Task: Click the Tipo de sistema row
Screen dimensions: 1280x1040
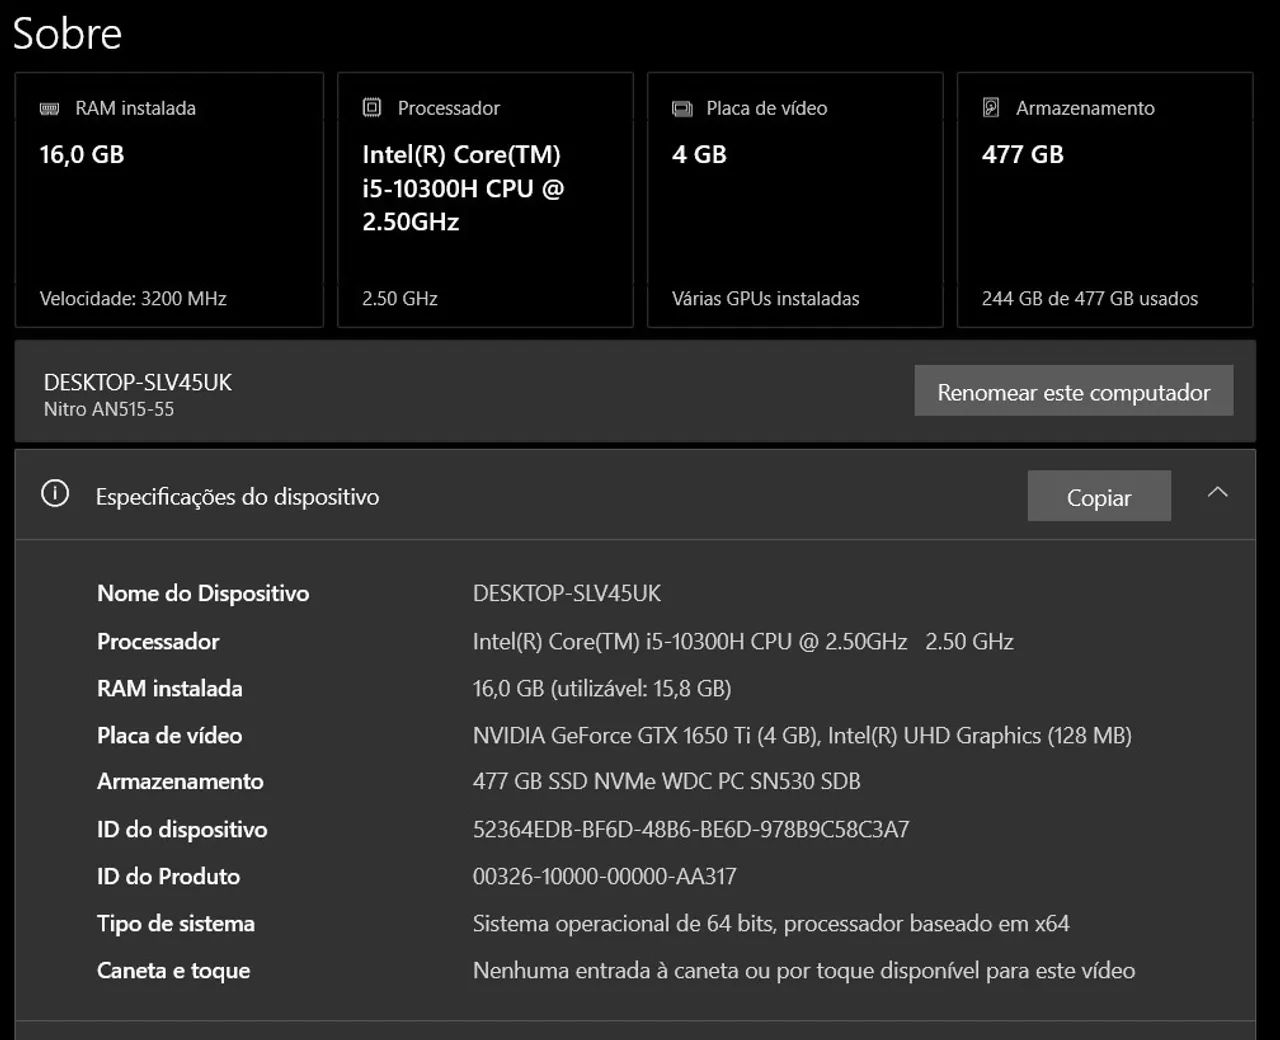Action: (175, 923)
